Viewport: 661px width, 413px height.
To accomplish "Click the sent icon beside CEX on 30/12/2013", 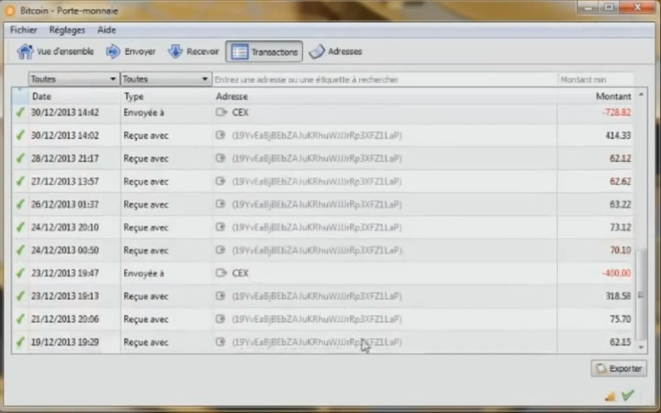I will (x=221, y=112).
